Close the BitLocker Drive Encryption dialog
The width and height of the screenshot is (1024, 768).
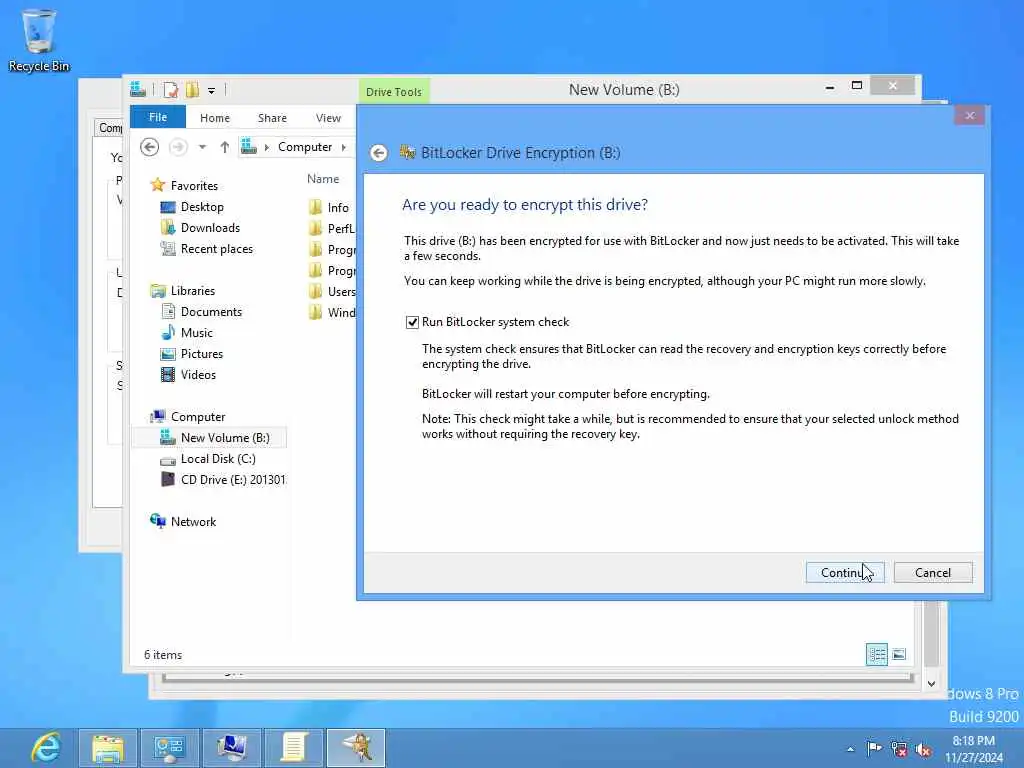coord(969,116)
